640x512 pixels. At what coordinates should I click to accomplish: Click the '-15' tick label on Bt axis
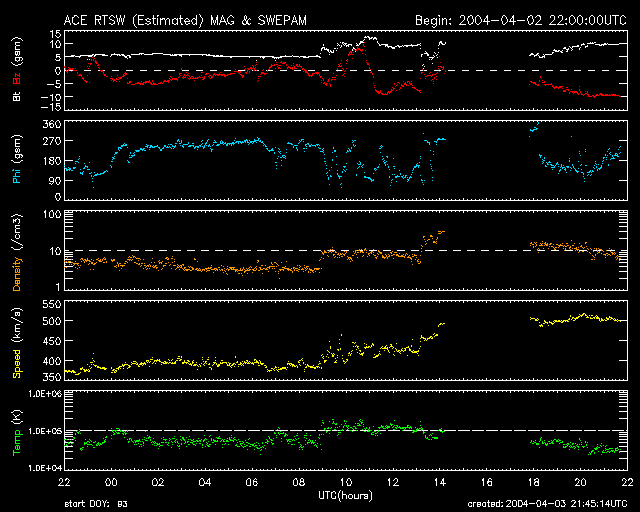pyautogui.click(x=51, y=107)
